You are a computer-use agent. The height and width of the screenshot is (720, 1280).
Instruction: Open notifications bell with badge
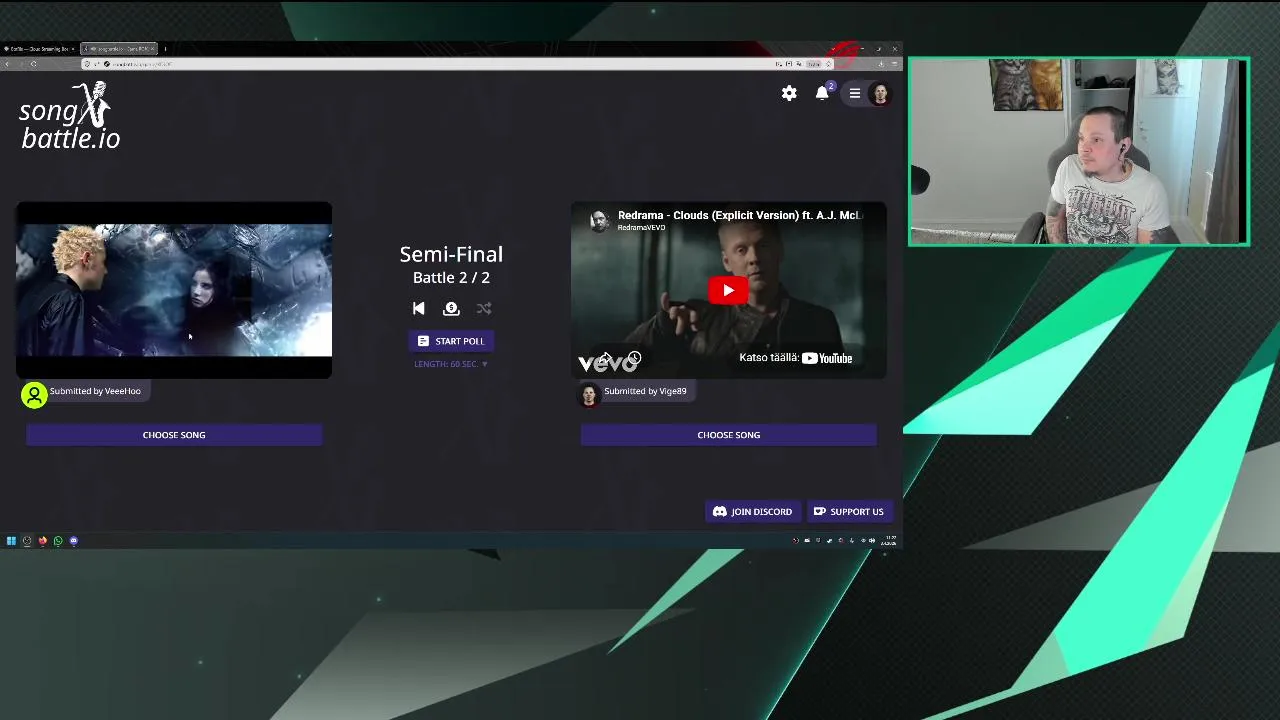pyautogui.click(x=823, y=92)
